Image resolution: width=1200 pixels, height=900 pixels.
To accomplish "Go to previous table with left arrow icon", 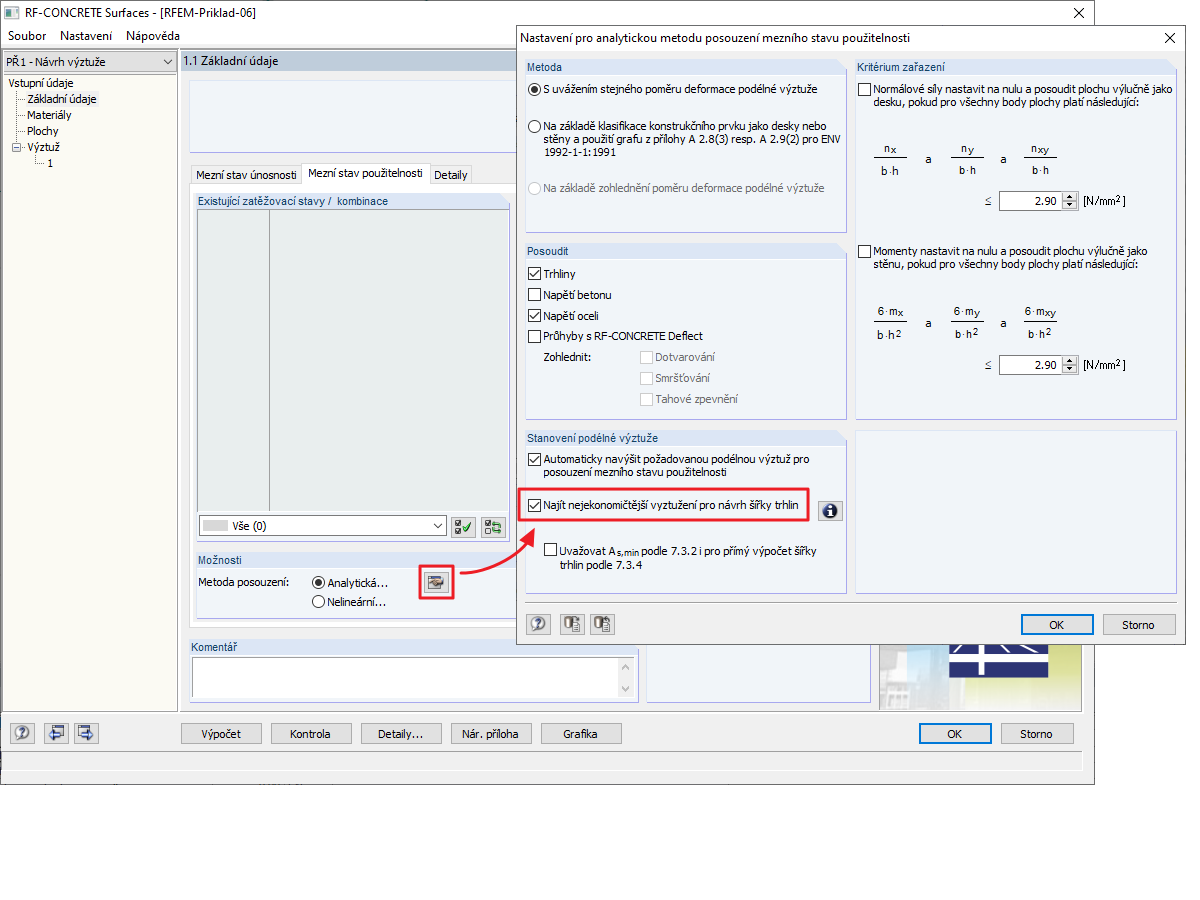I will (x=56, y=733).
